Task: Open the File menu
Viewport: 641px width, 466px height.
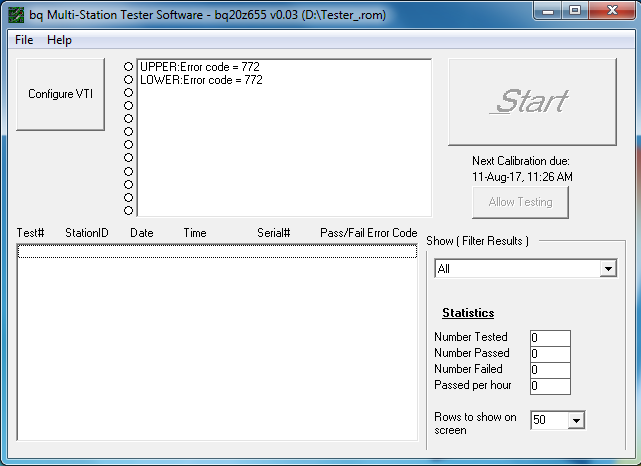Action: [x=24, y=40]
